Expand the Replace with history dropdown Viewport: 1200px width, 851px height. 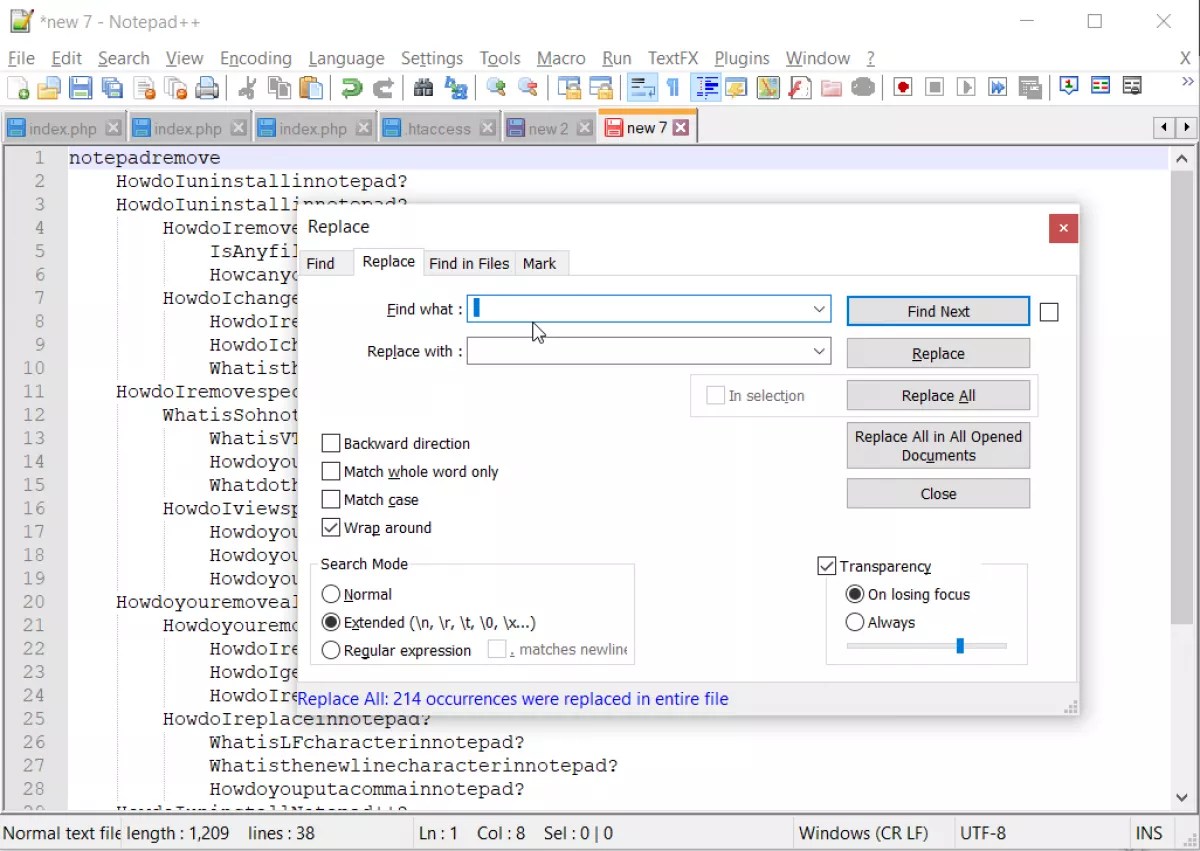point(821,351)
